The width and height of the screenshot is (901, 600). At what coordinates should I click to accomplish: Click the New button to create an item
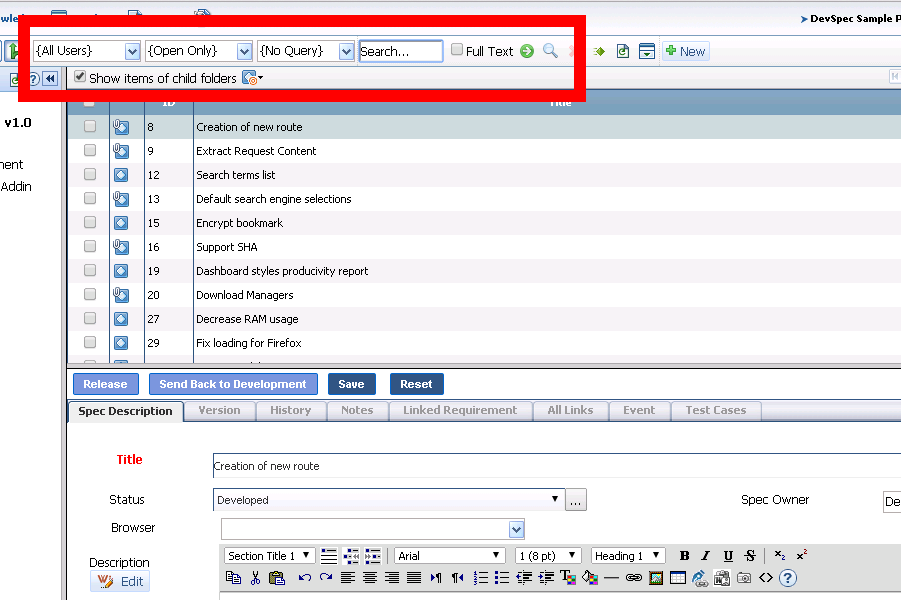click(x=685, y=51)
